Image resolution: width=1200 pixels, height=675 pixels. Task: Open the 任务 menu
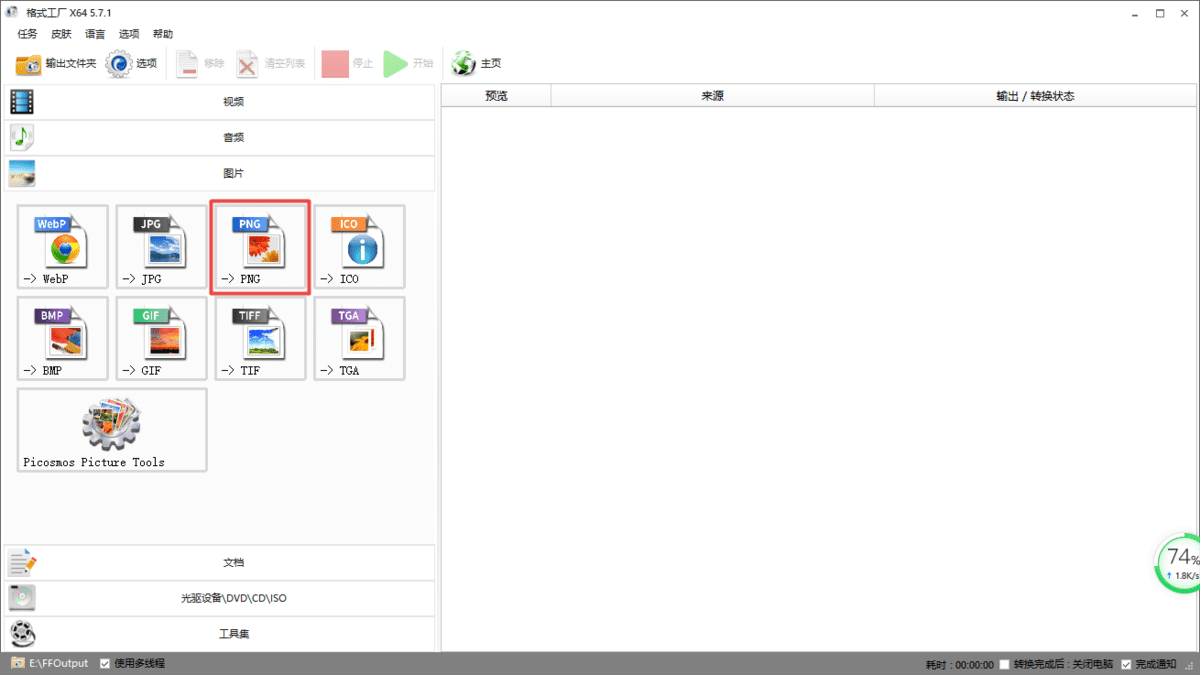click(x=26, y=33)
